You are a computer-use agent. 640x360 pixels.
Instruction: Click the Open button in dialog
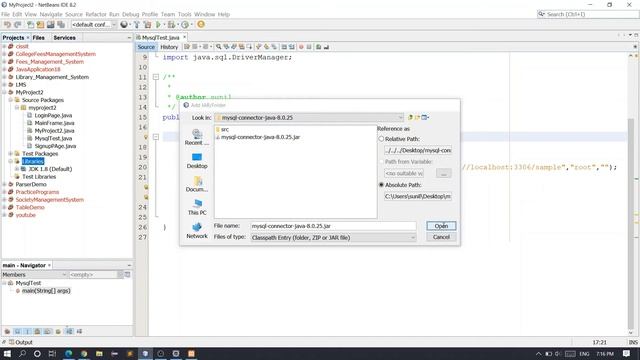(x=441, y=226)
